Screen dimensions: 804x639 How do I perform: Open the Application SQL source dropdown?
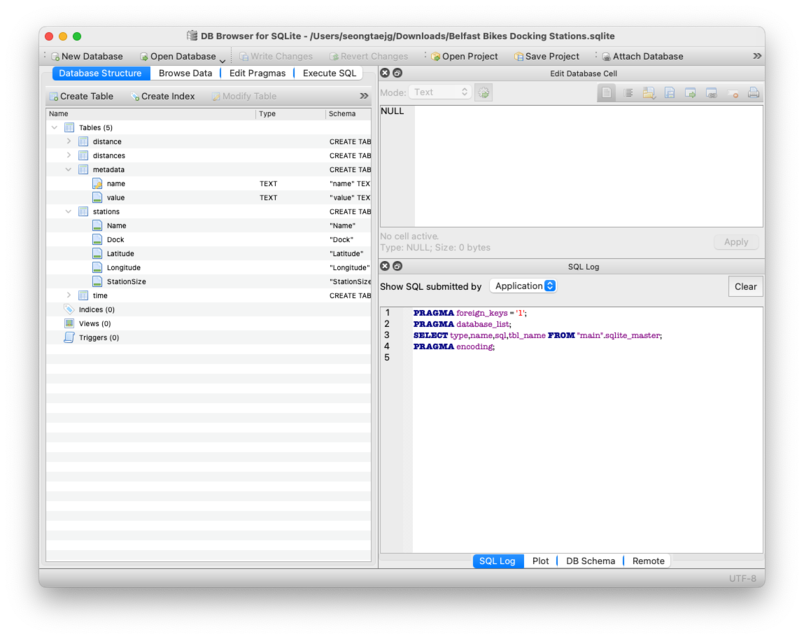click(524, 286)
